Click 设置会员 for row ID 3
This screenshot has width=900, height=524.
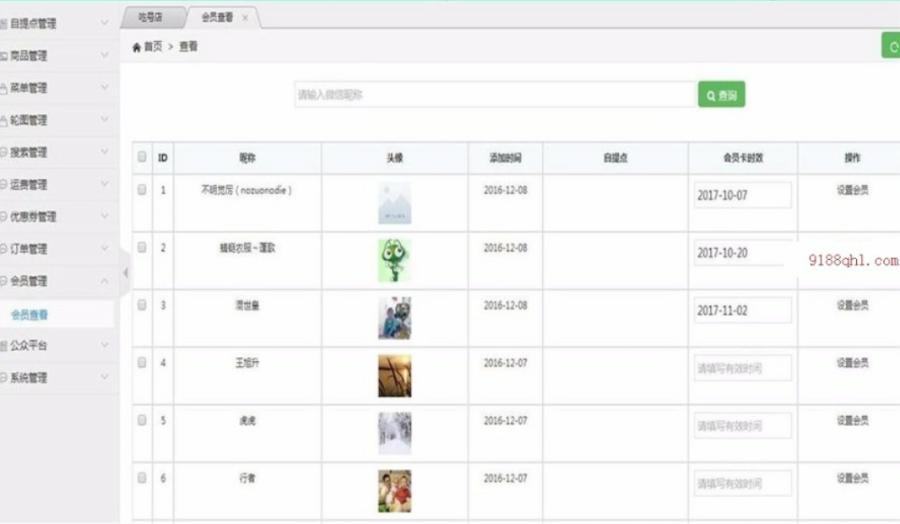pyautogui.click(x=852, y=305)
